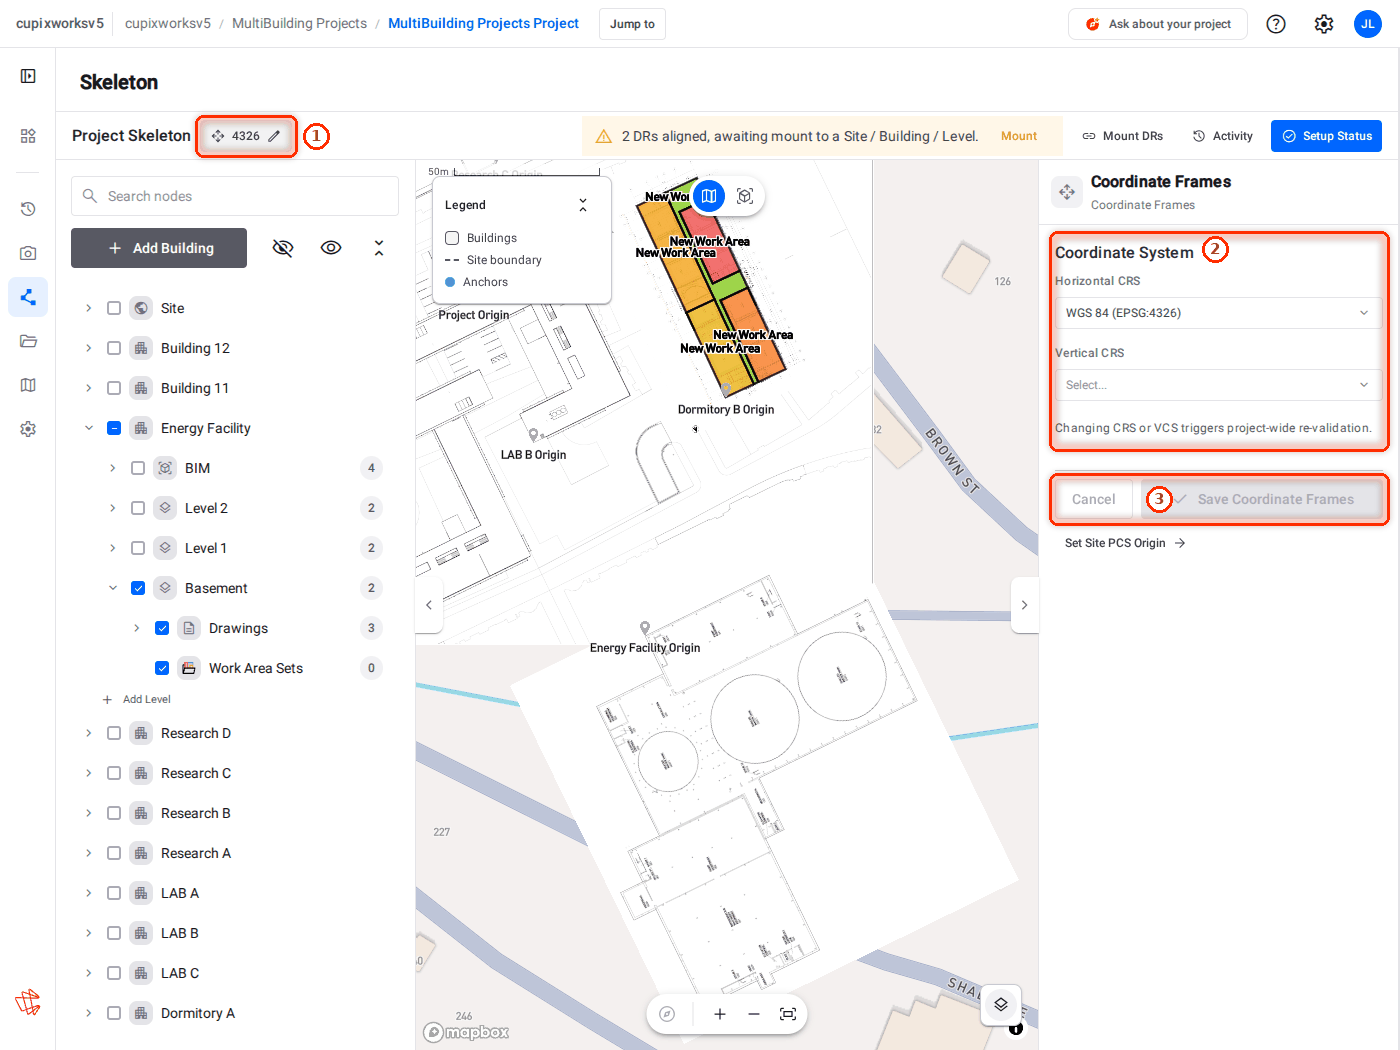Uncheck the Basement level checkbox

tap(138, 588)
